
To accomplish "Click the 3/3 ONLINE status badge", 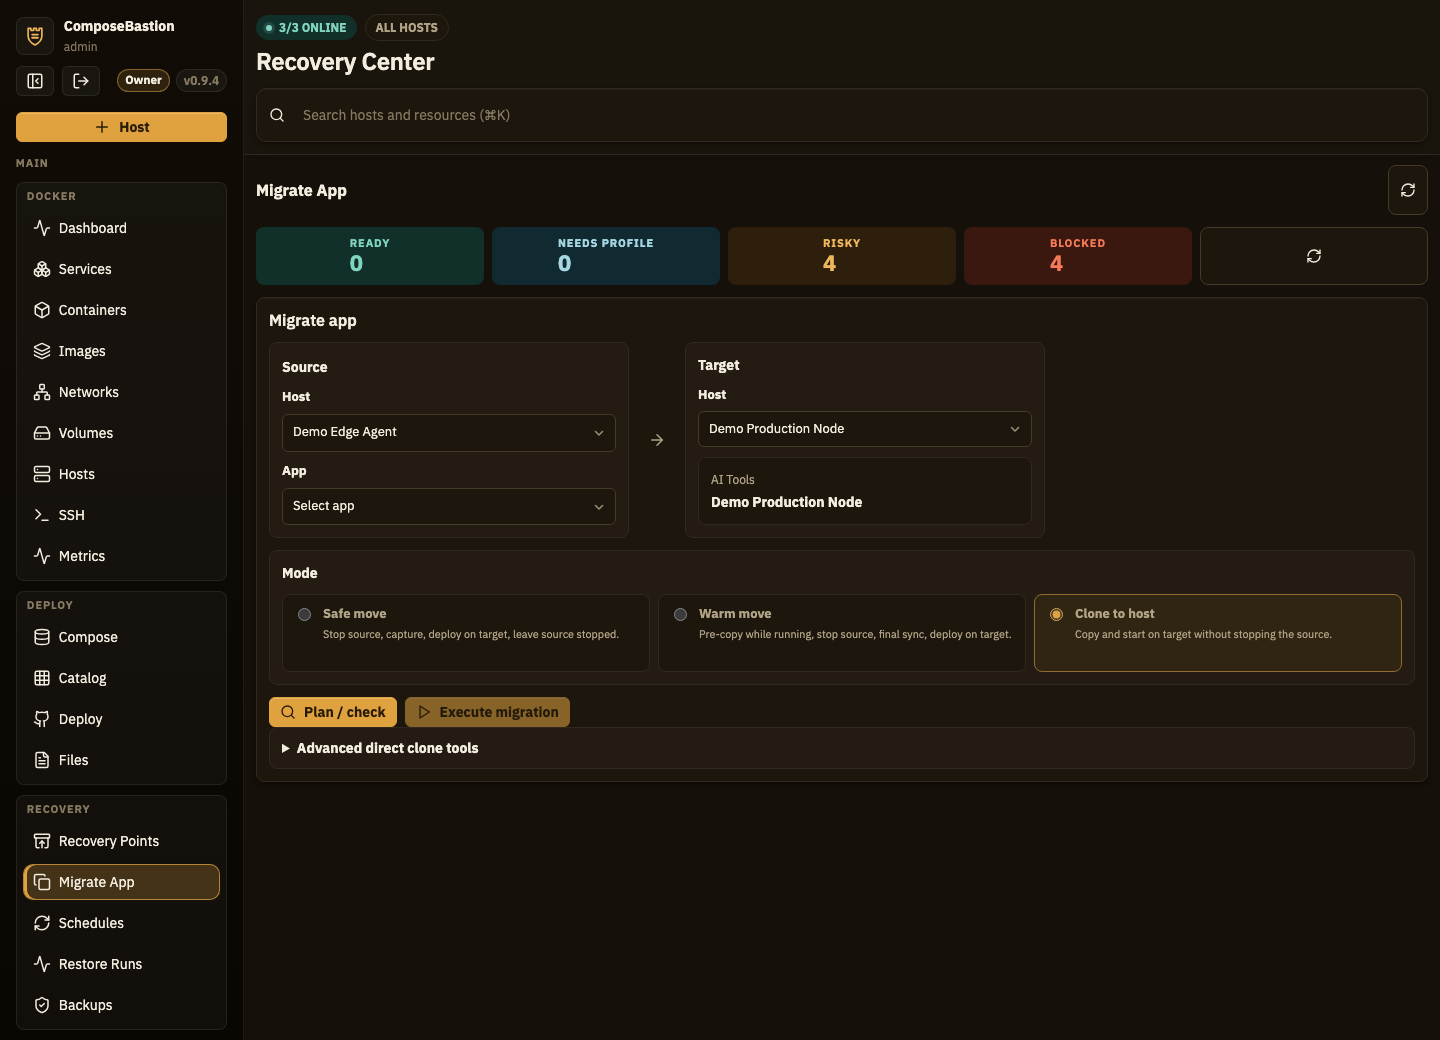I will tap(306, 28).
